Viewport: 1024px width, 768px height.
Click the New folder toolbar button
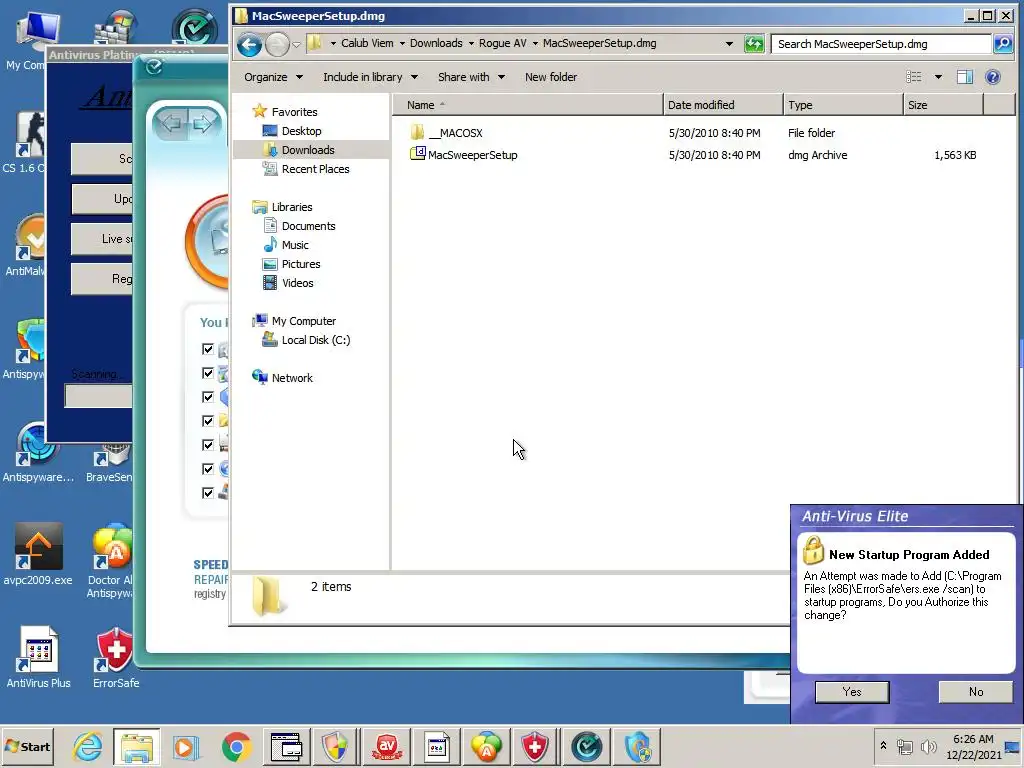[551, 77]
